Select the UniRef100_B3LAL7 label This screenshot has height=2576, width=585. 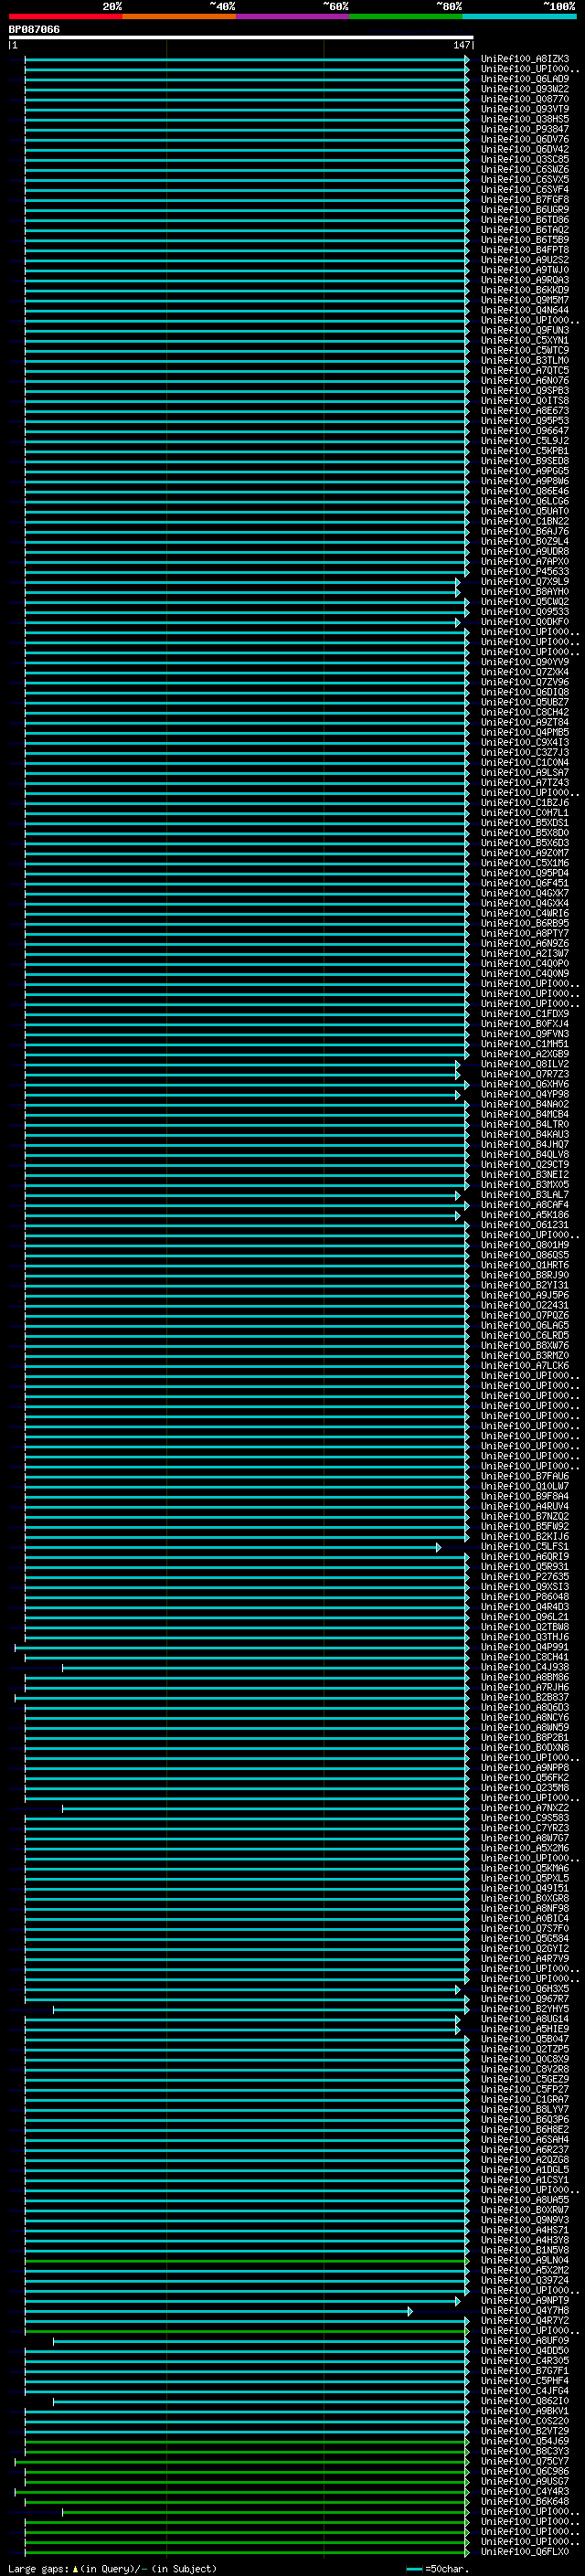[525, 1195]
